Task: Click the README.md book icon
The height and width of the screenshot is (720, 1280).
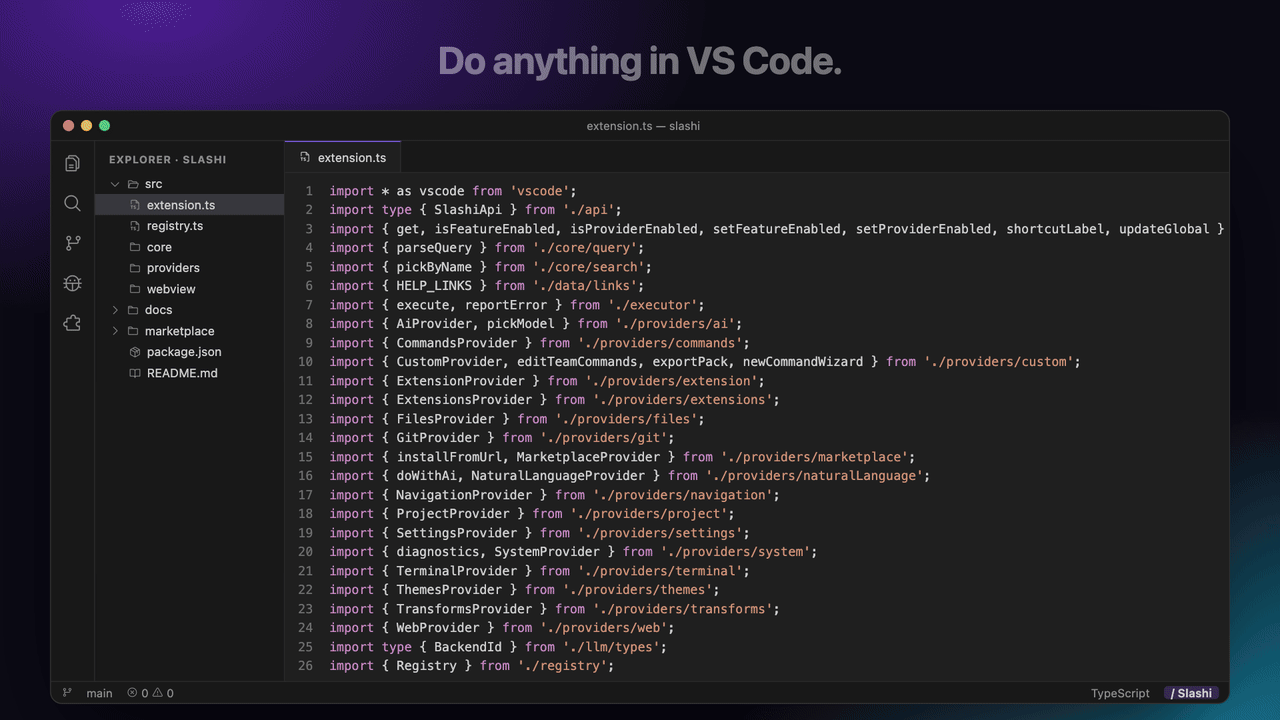Action: coord(135,373)
